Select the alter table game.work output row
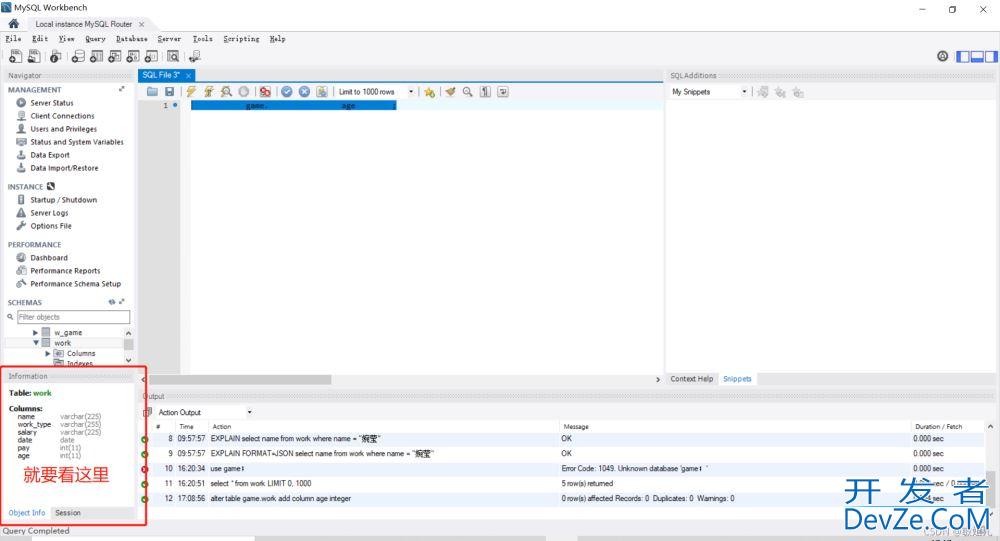The height and width of the screenshot is (541, 1000). pyautogui.click(x=564, y=498)
